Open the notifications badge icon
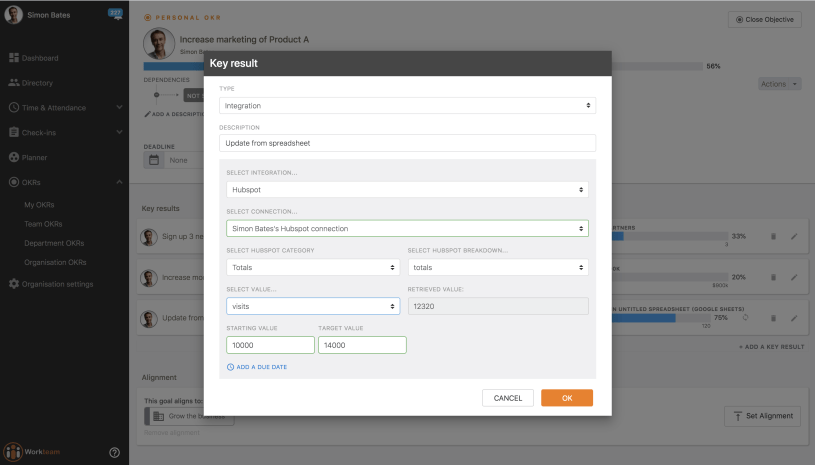 tap(114, 15)
